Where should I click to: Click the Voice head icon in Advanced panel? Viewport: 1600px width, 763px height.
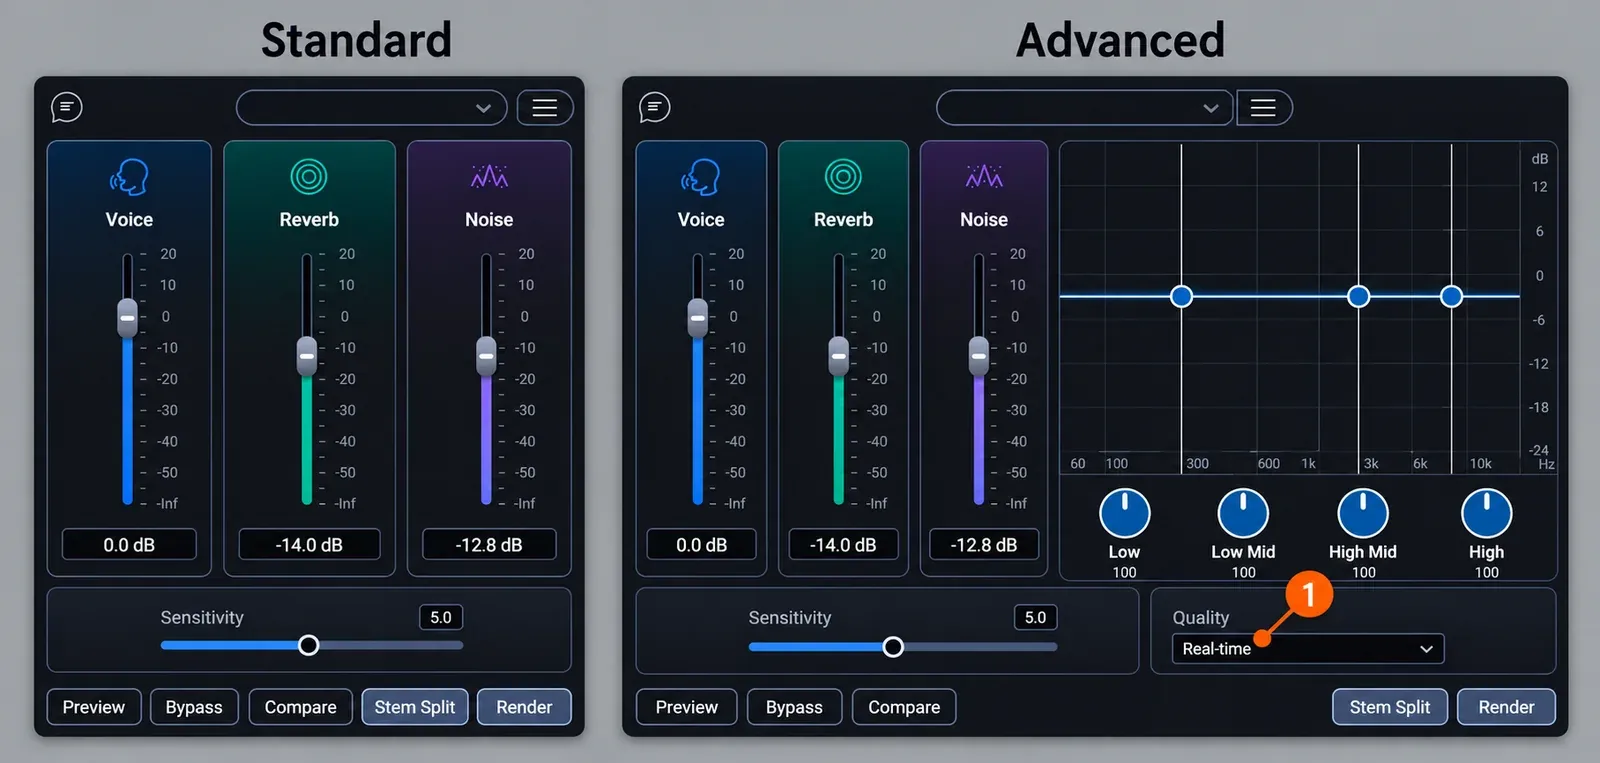point(701,178)
